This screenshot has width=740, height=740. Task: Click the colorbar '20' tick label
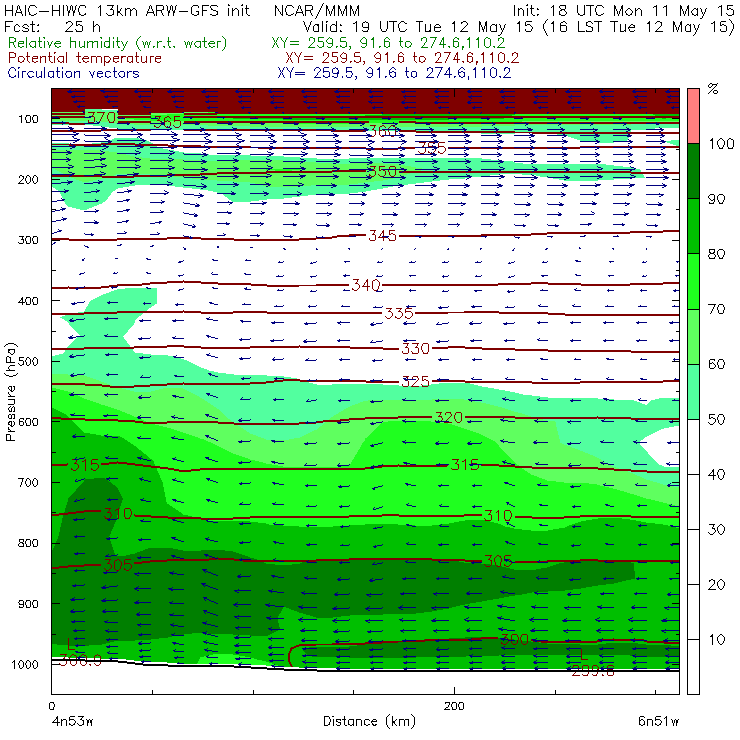[716, 585]
